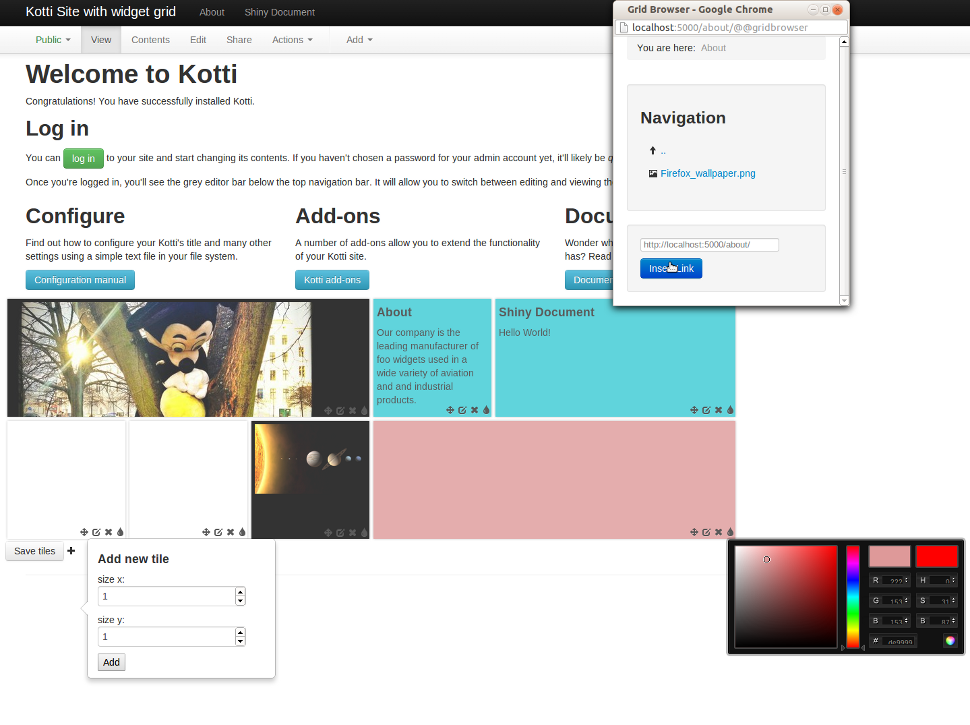Click the About breadcrumb in Grid Browser
Image resolution: width=970 pixels, height=725 pixels.
pyautogui.click(x=713, y=48)
